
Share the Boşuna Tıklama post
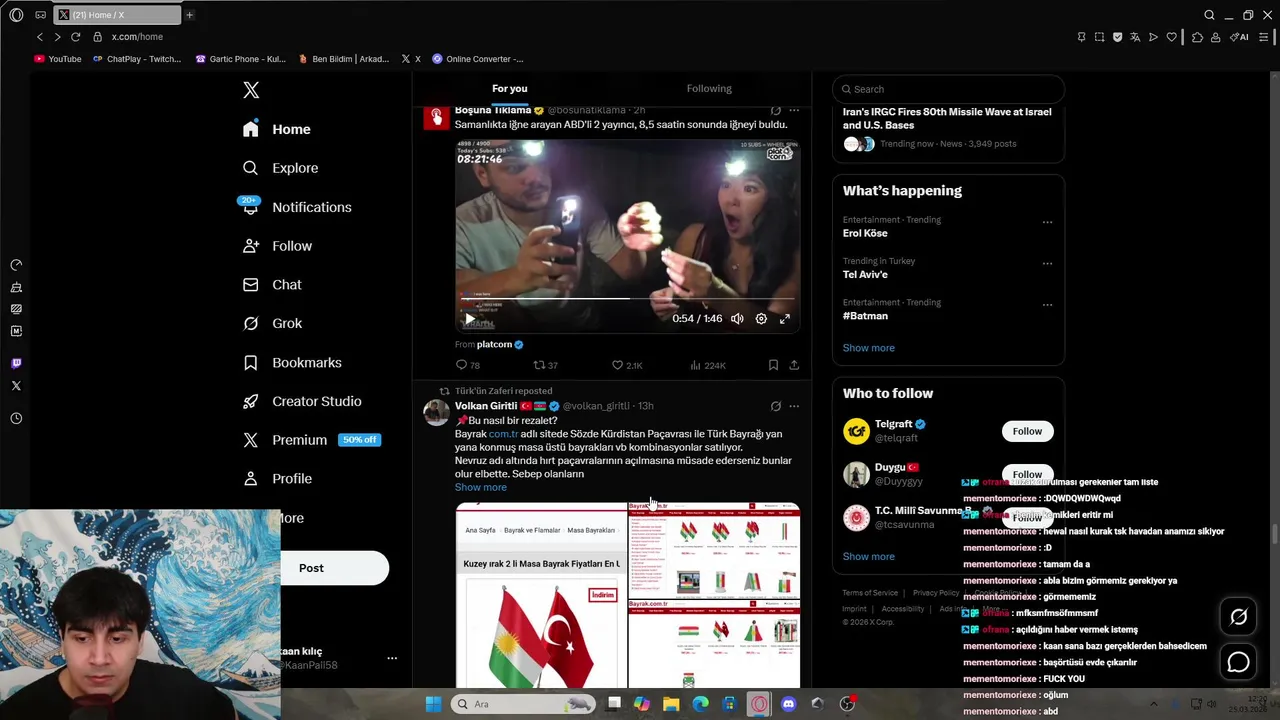794,366
